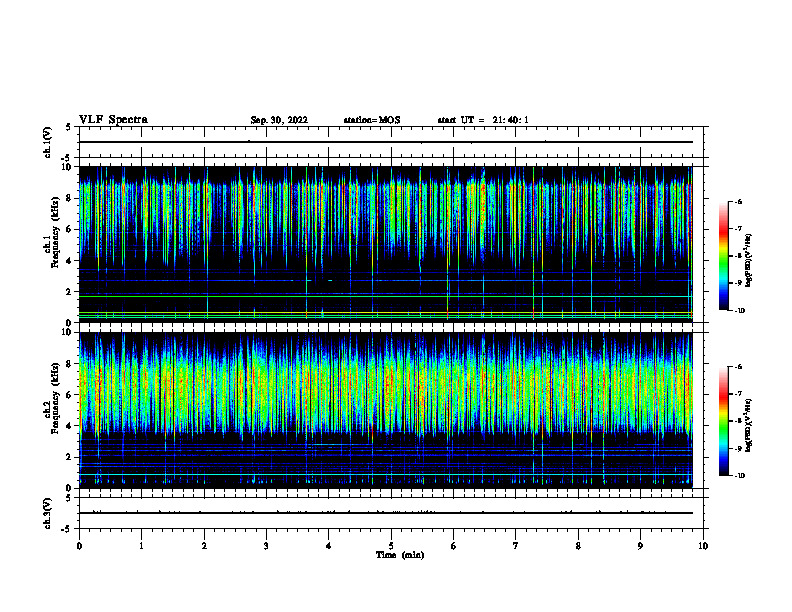Click time axis tick label "9"
This screenshot has width=792, height=612.
640,546
